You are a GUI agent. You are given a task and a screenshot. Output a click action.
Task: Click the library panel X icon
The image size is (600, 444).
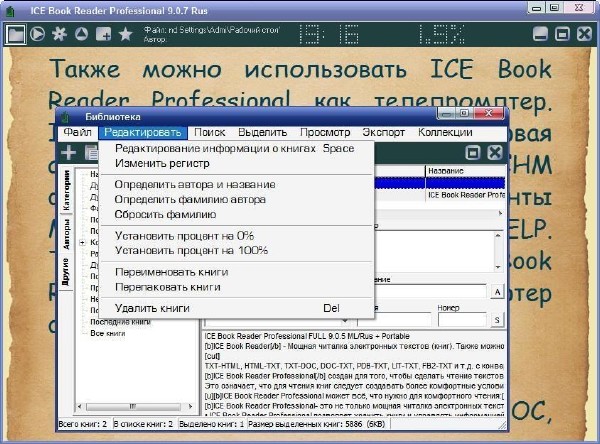494,153
